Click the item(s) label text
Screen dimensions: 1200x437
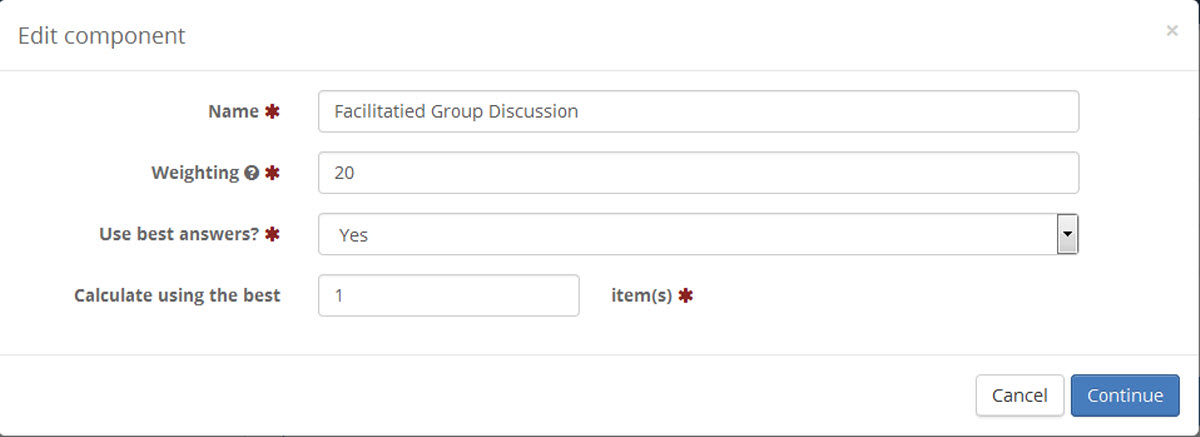[641, 296]
